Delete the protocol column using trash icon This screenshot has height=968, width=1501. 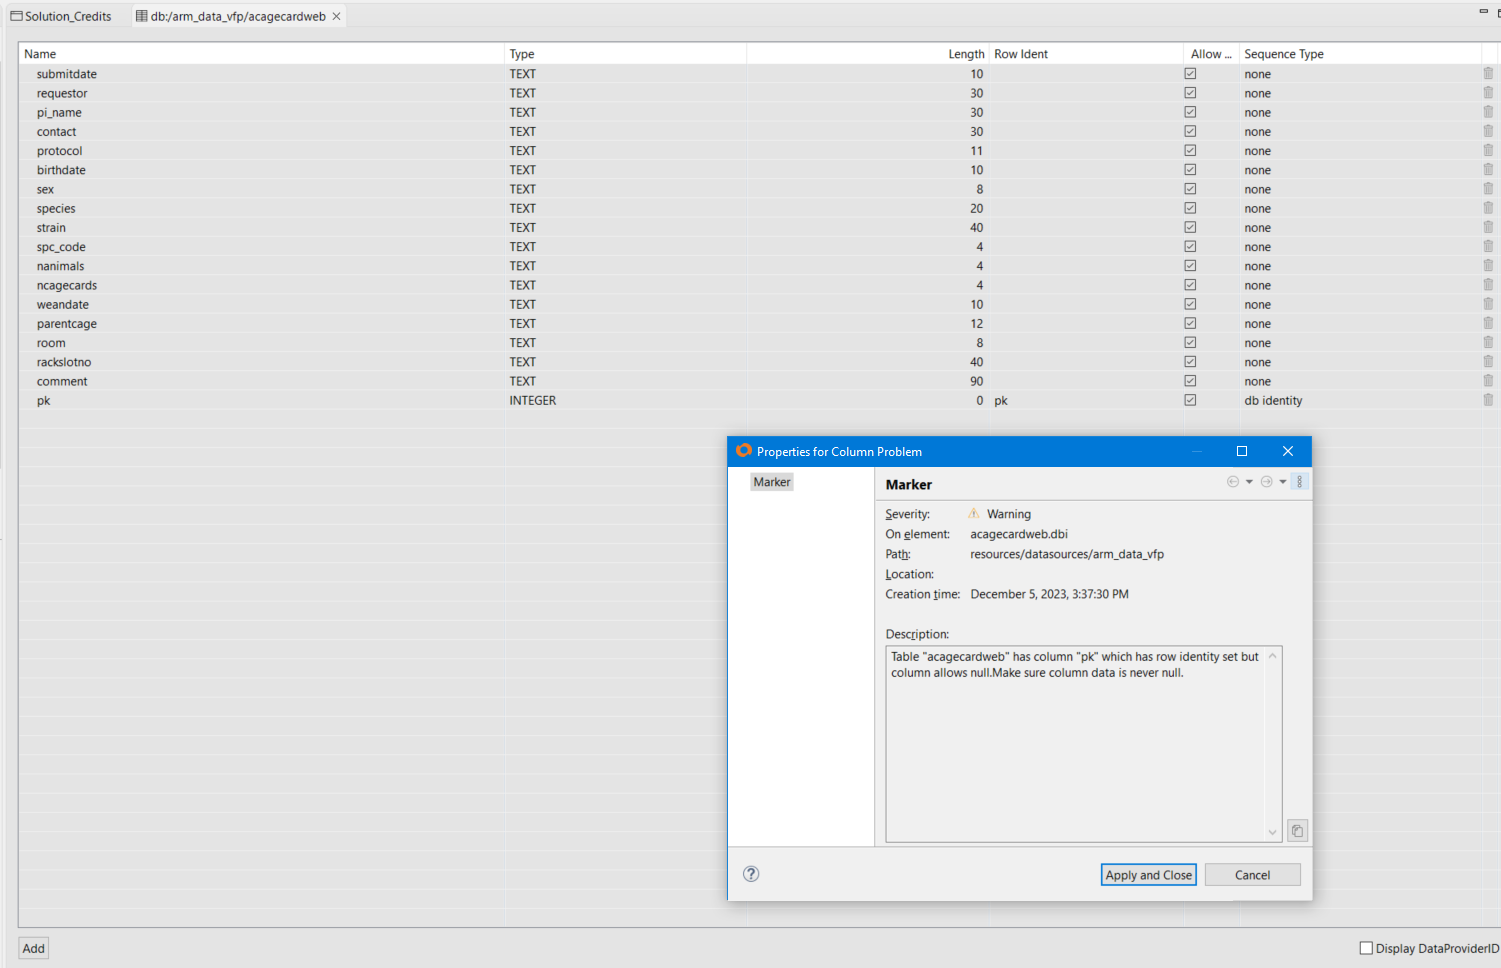click(1488, 151)
